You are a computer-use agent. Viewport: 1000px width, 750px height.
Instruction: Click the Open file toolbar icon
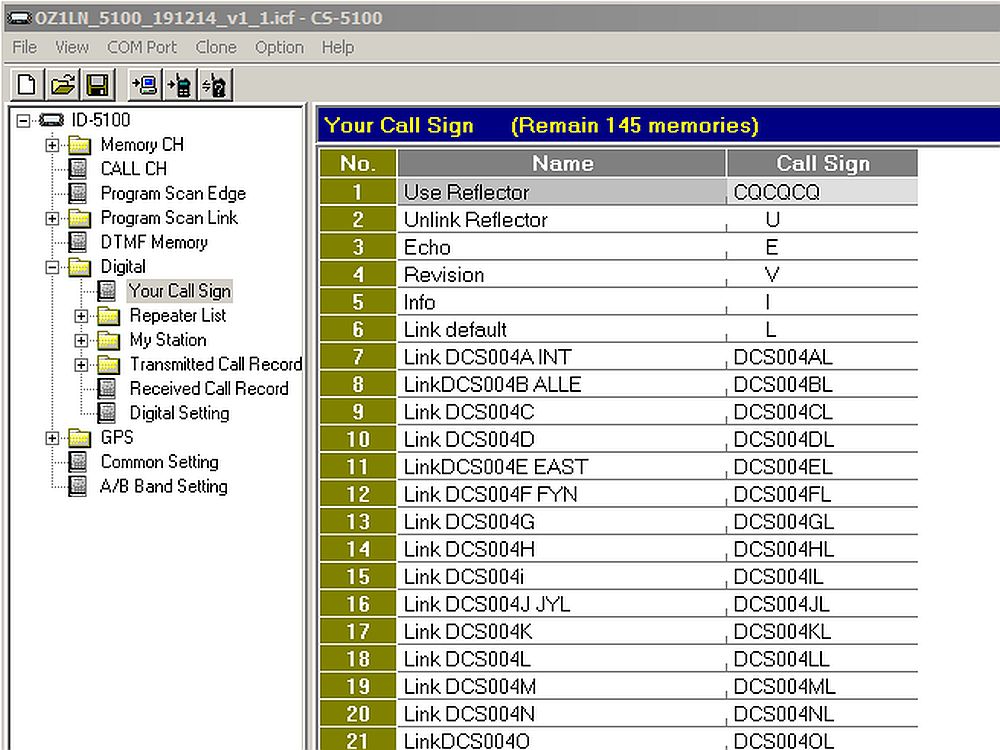(x=62, y=84)
